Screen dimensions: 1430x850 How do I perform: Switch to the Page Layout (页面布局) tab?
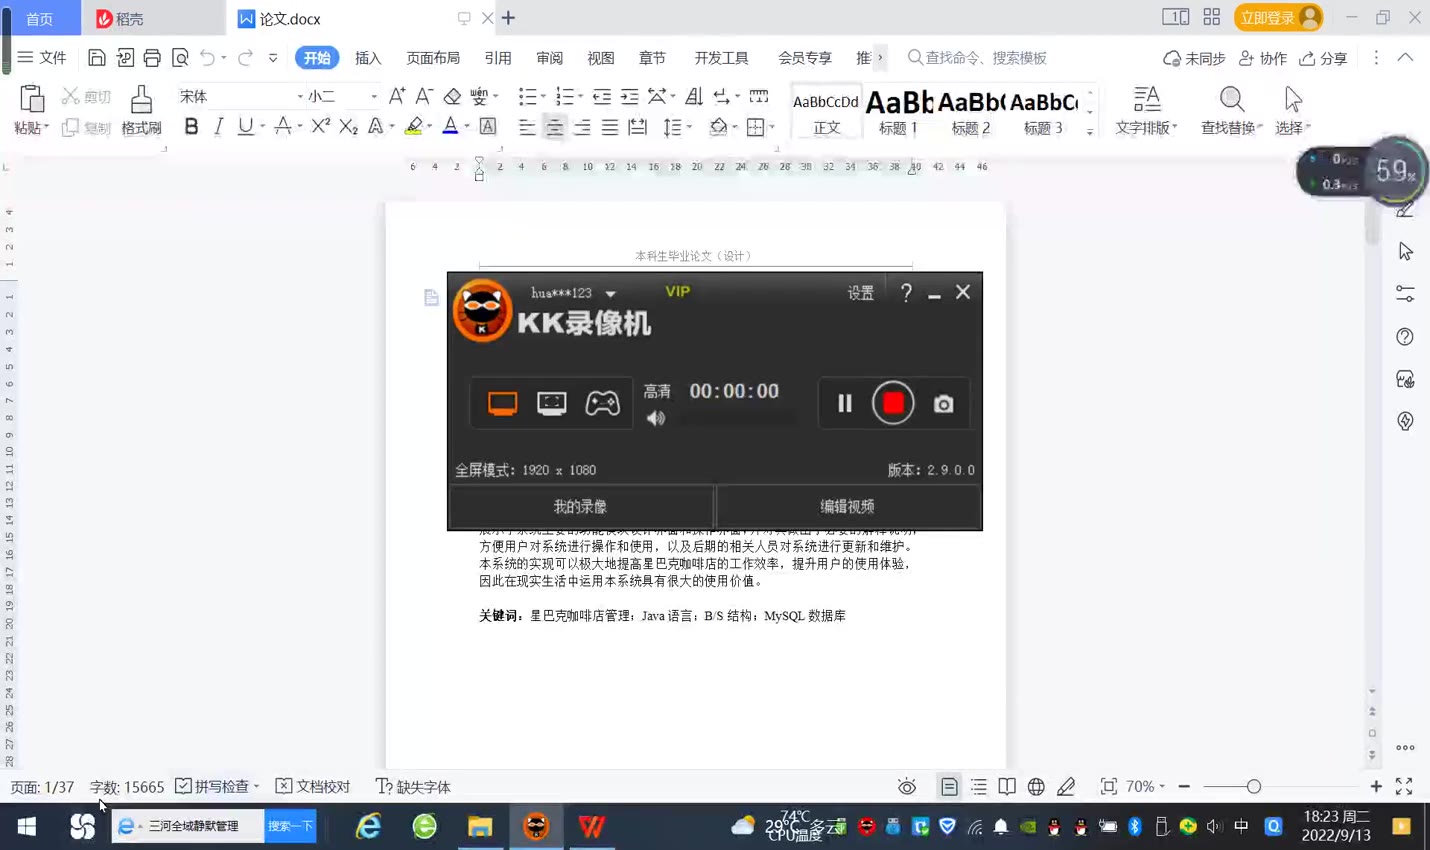[x=433, y=58]
